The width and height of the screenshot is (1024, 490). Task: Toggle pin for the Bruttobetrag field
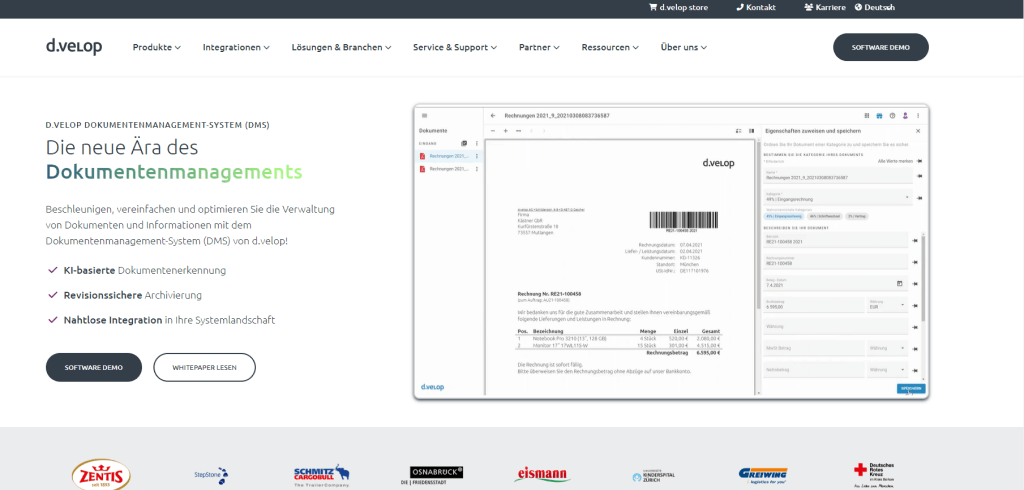coord(915,305)
